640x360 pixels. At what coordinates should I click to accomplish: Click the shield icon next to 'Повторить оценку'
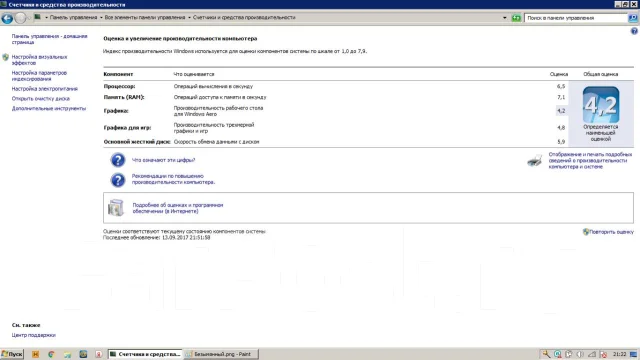click(x=586, y=232)
